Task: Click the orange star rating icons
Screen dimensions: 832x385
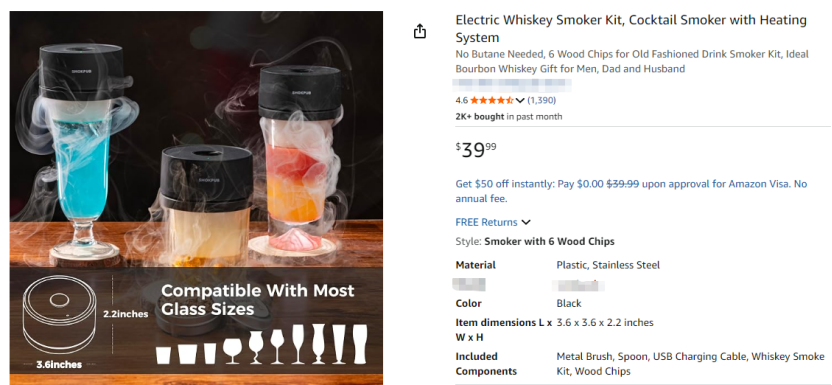Action: coord(491,100)
